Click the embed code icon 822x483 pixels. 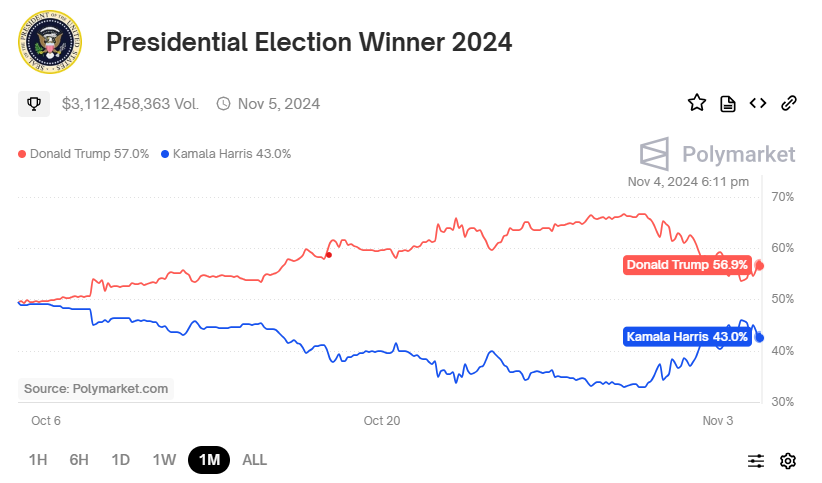[x=758, y=103]
